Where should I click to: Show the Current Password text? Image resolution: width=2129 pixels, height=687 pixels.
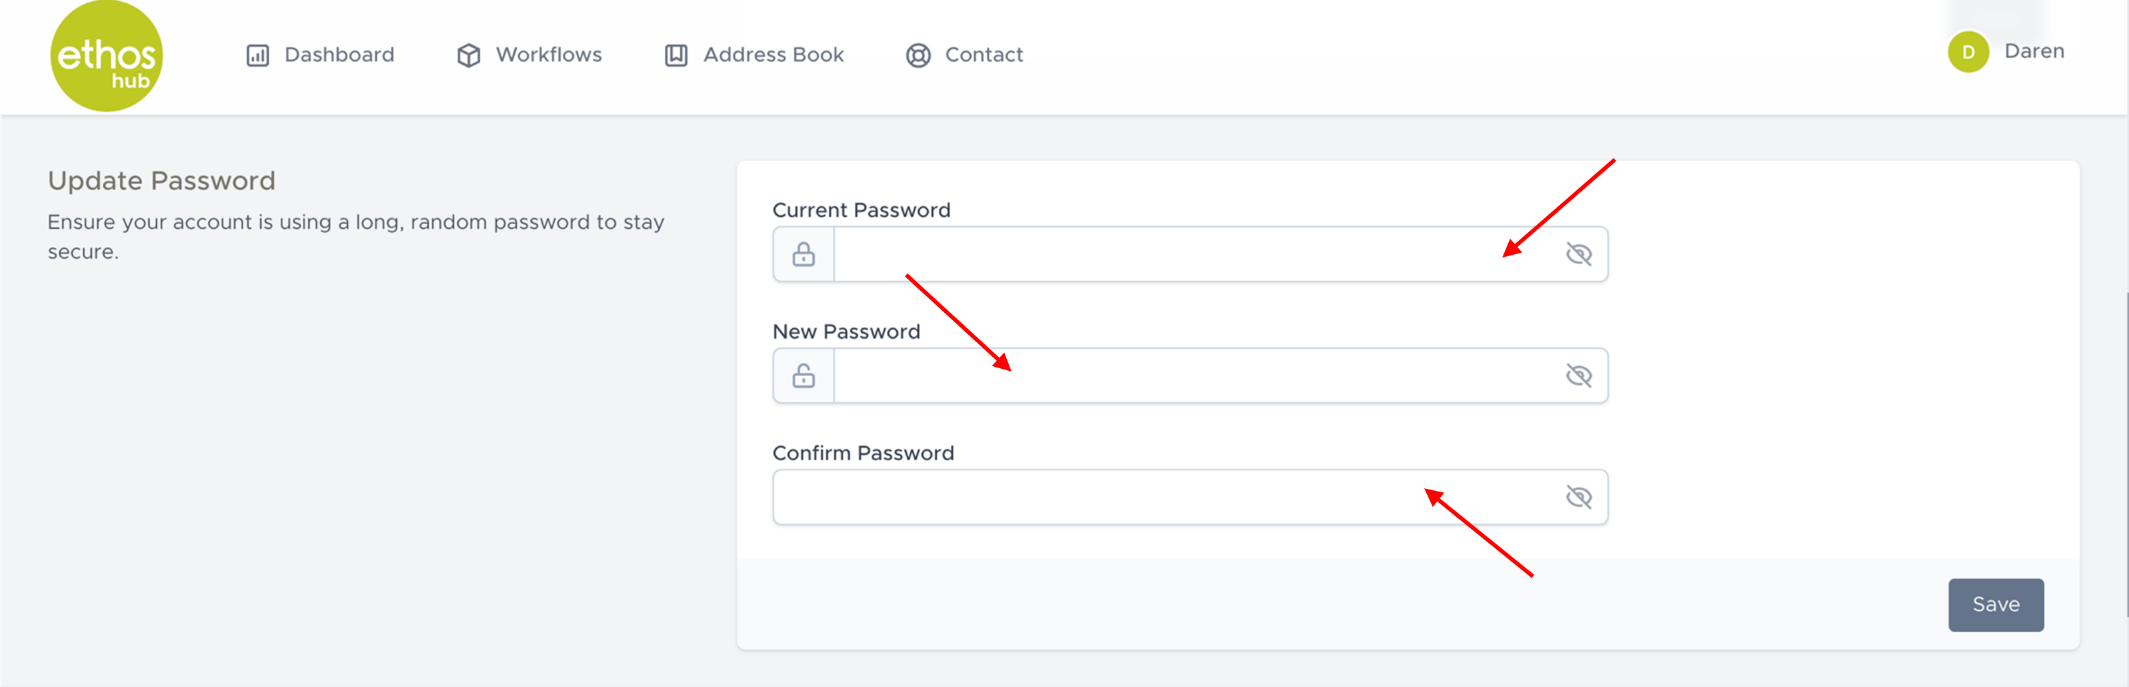click(x=1578, y=254)
